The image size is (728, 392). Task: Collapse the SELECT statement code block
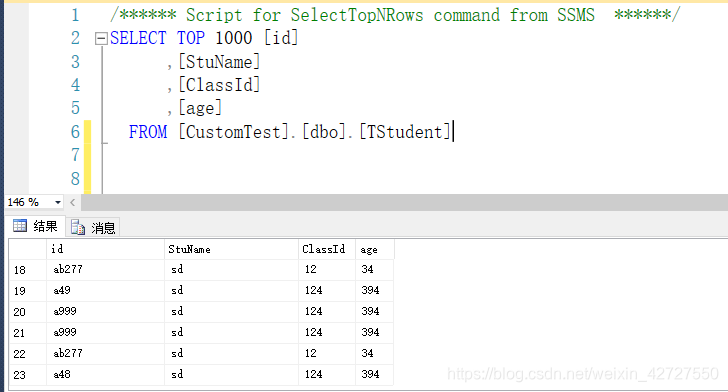point(101,39)
